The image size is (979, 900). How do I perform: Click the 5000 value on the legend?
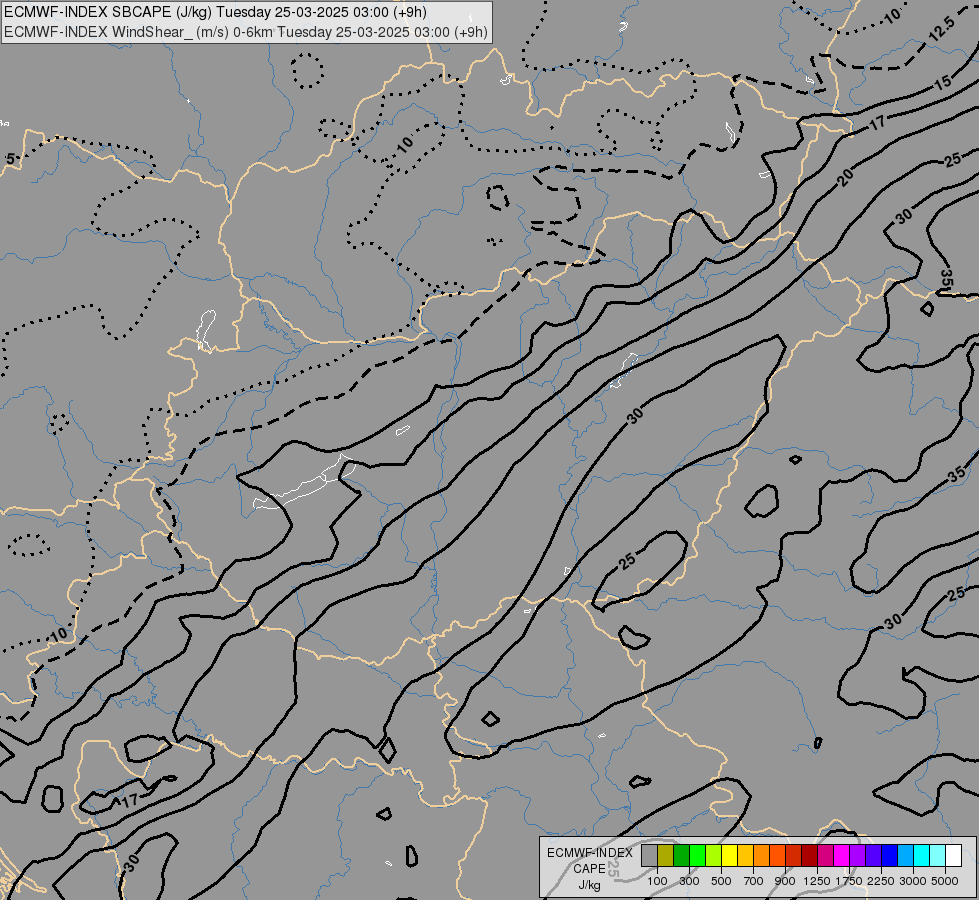click(x=945, y=881)
